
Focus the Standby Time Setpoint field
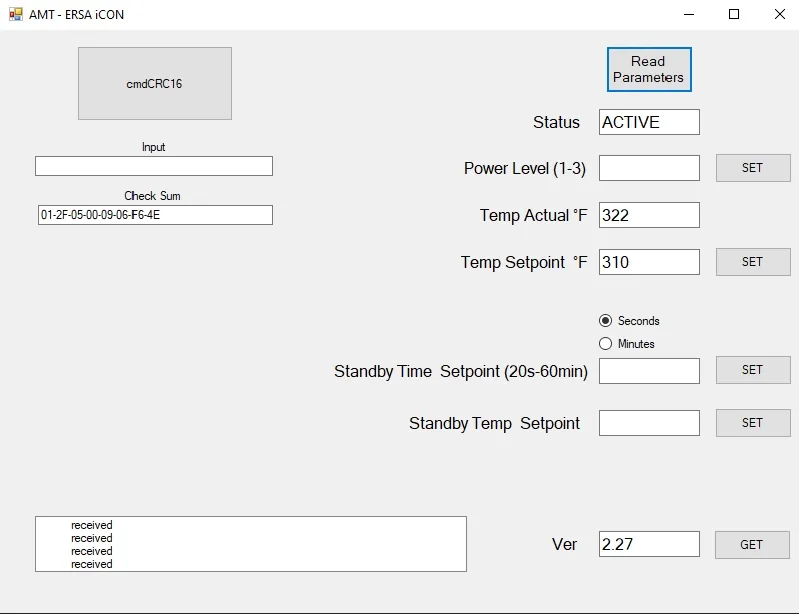point(649,371)
